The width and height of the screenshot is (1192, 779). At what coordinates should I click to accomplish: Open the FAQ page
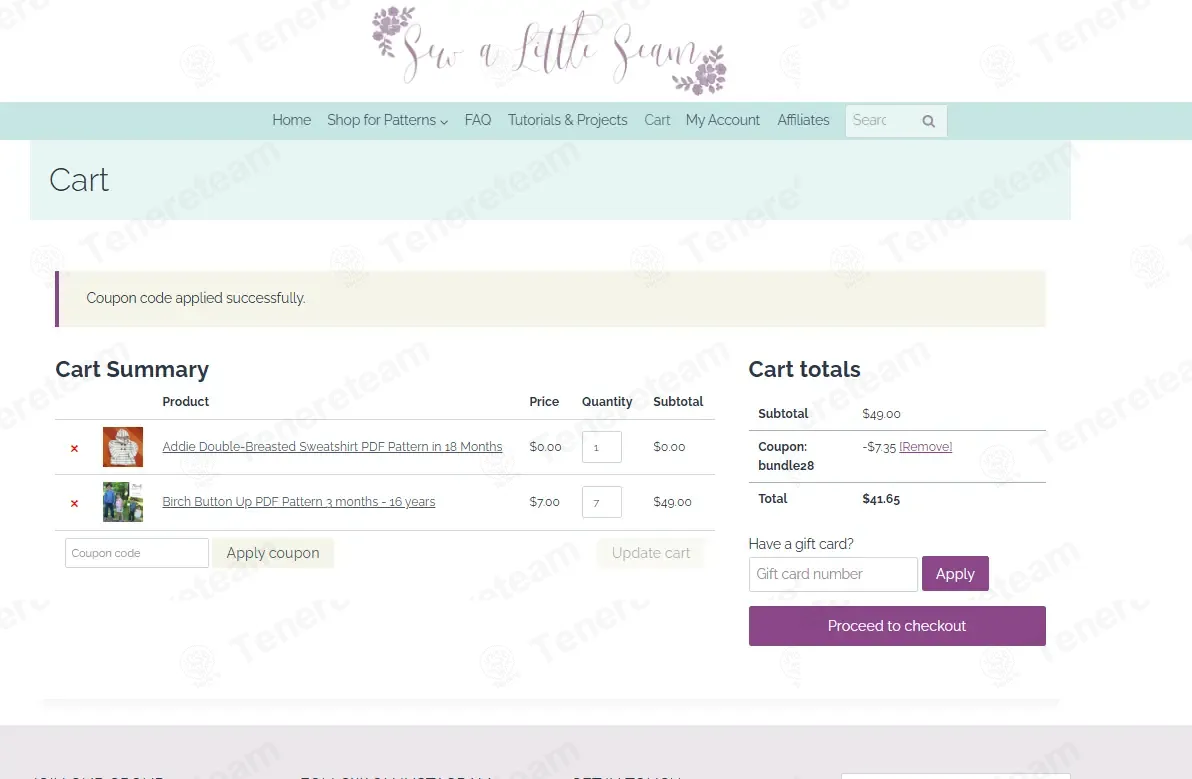click(x=477, y=120)
